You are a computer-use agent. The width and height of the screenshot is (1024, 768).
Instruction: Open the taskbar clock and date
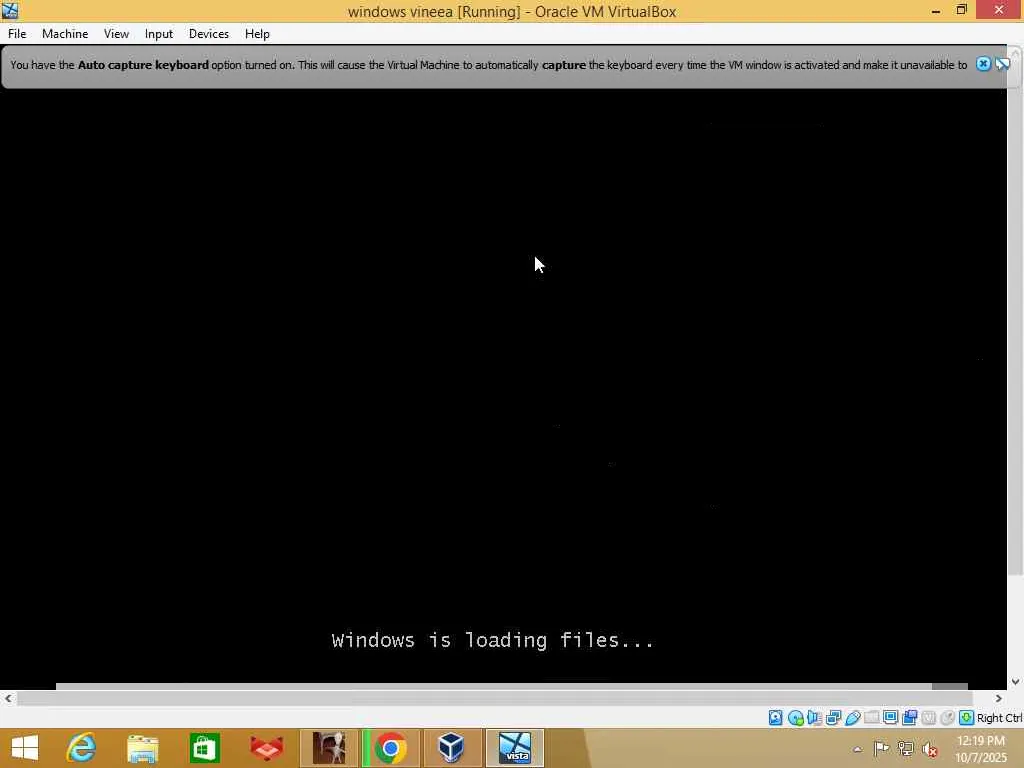(x=981, y=748)
